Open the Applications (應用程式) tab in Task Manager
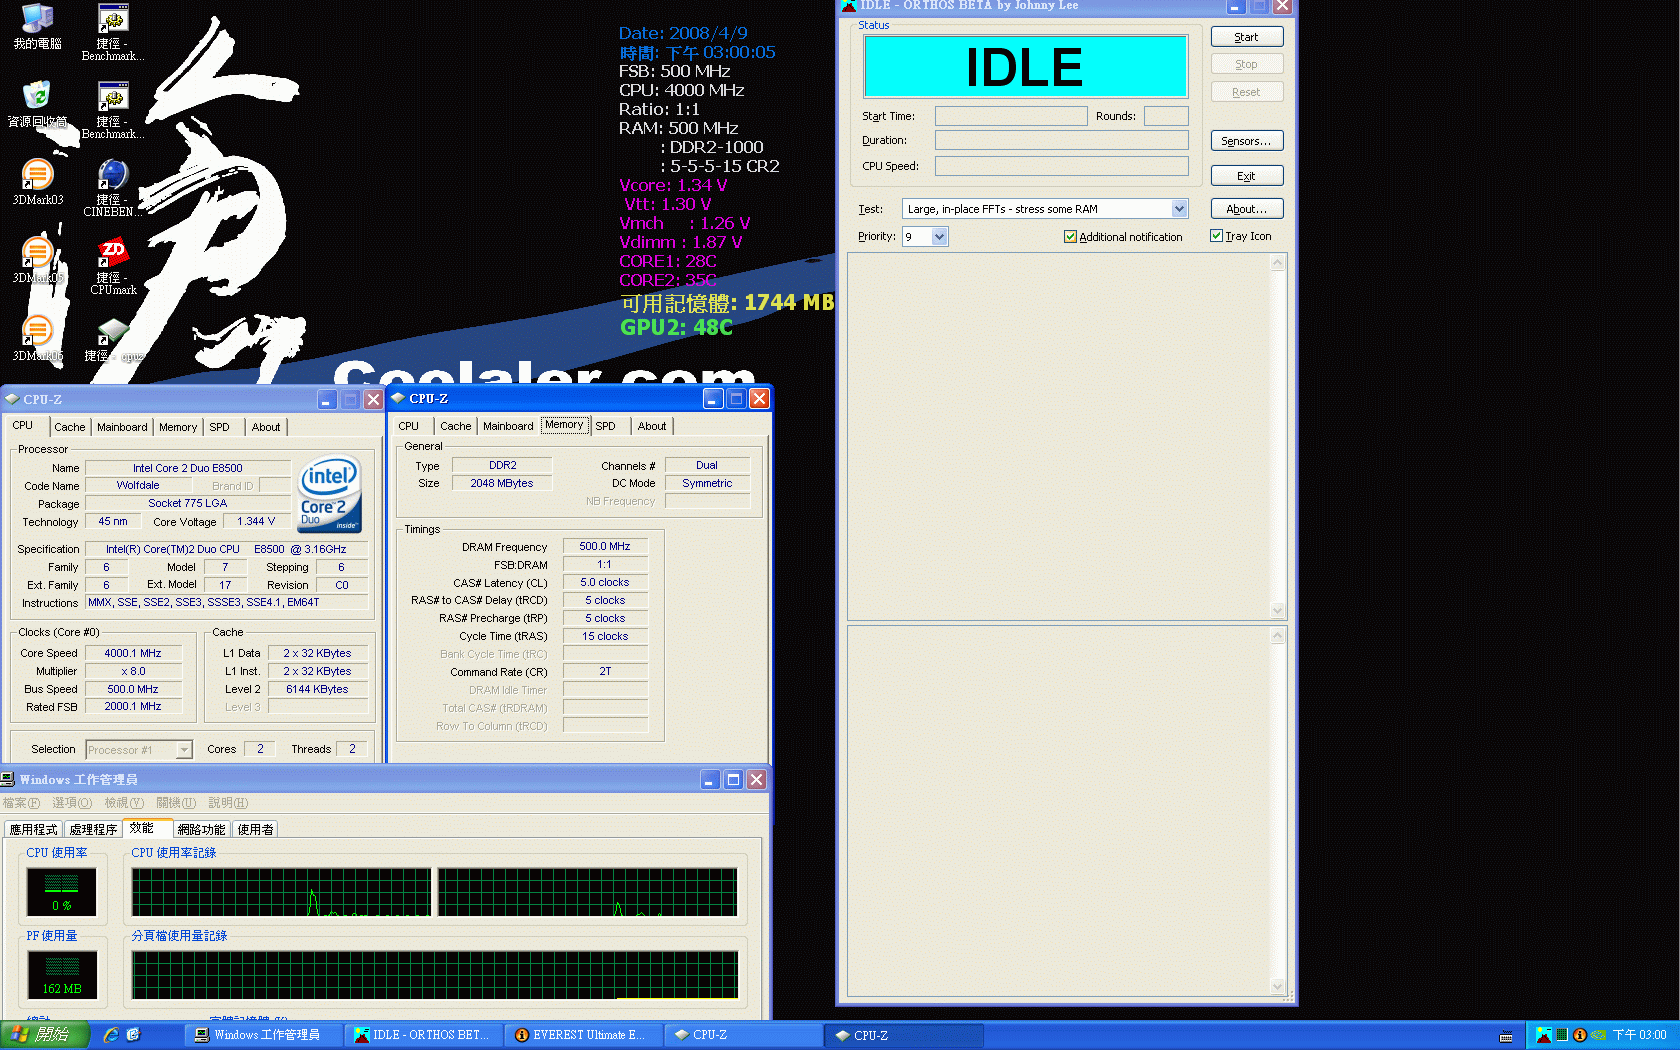Image resolution: width=1680 pixels, height=1050 pixels. coord(33,829)
